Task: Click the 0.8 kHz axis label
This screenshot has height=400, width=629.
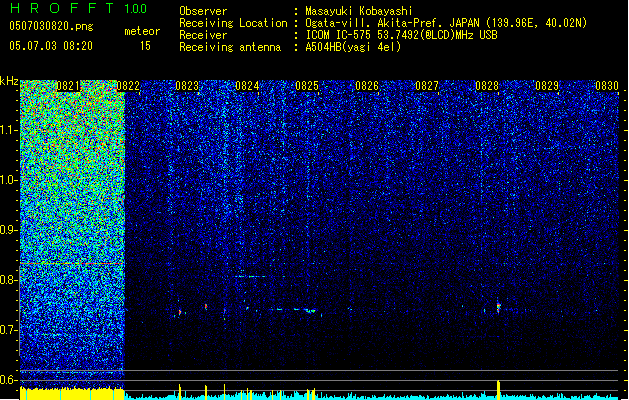Action: [9, 280]
